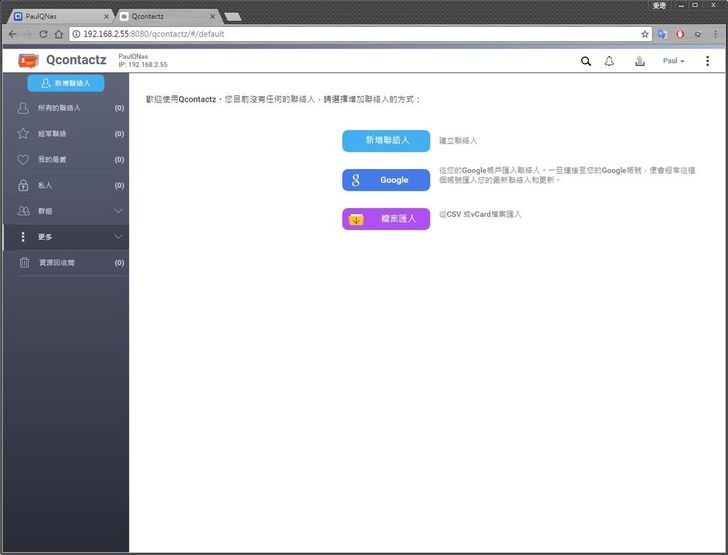This screenshot has height=555, width=728.
Task: Open the lock icon 私人 contacts
Action: click(23, 185)
